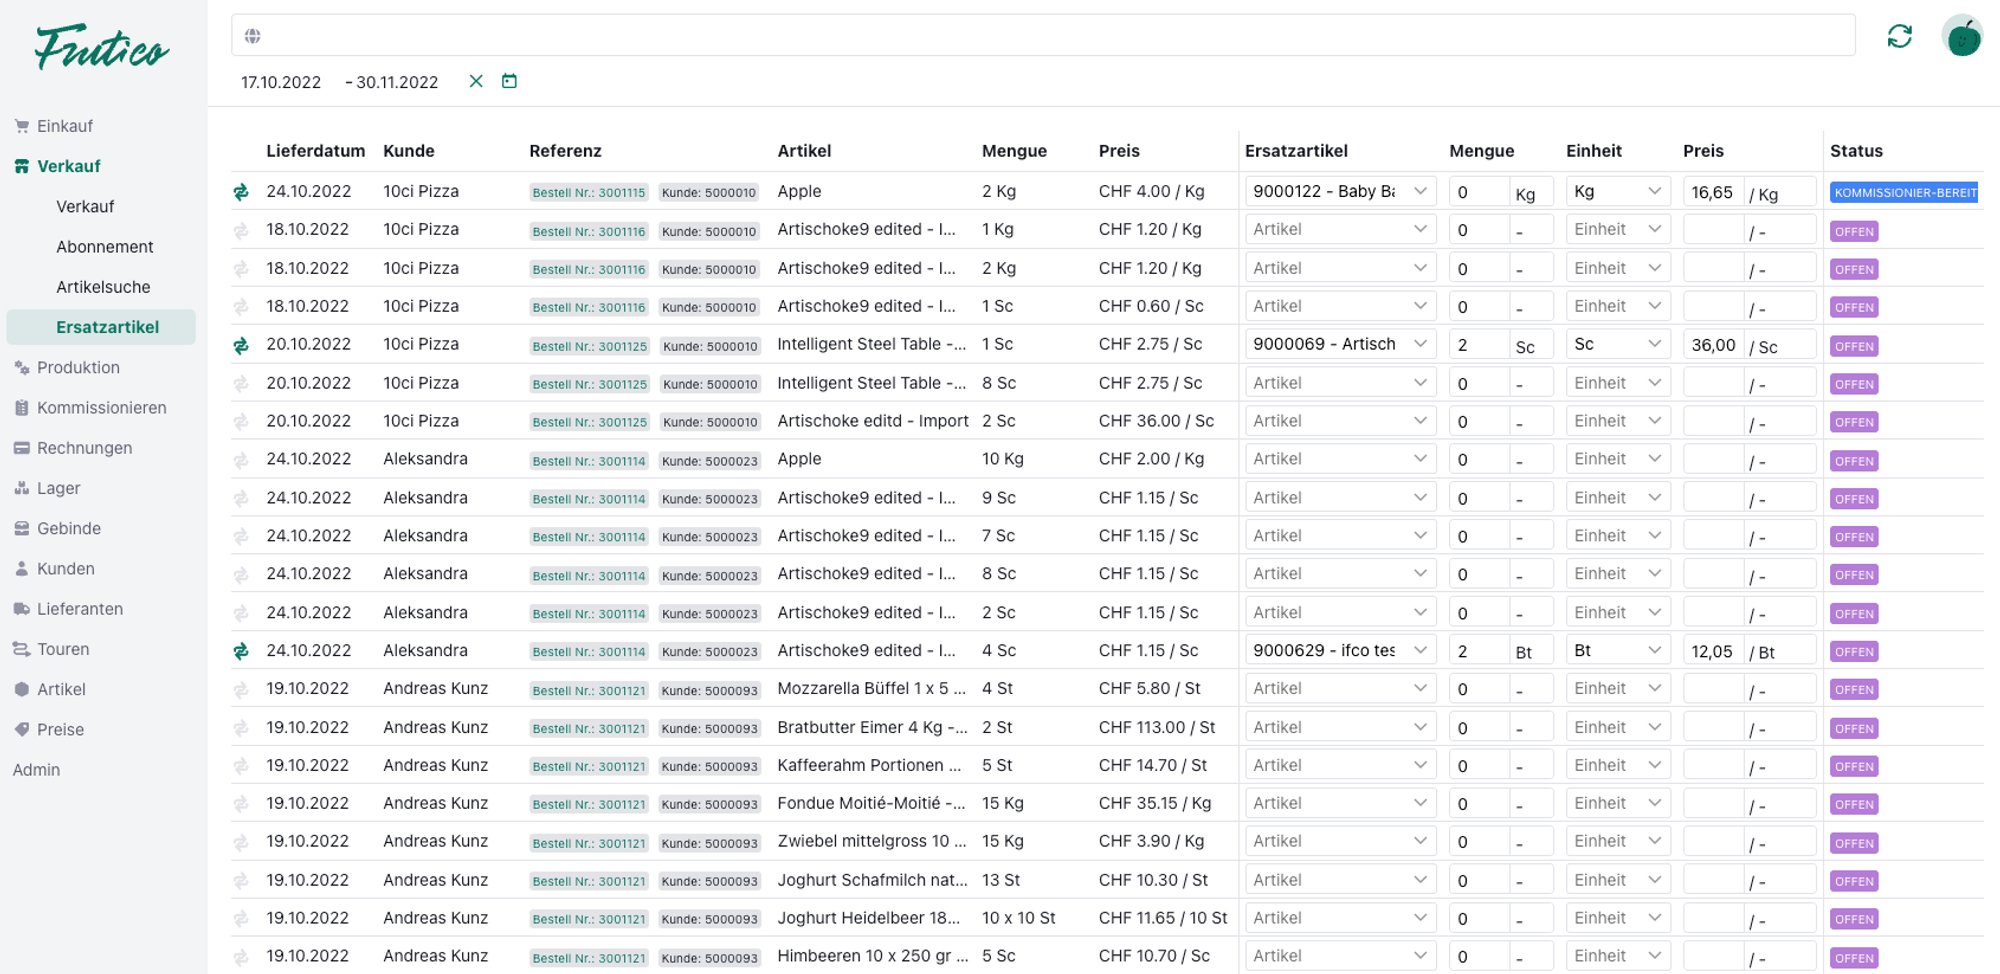Click the globe icon in search bar
Image resolution: width=2000 pixels, height=974 pixels.
tap(253, 36)
